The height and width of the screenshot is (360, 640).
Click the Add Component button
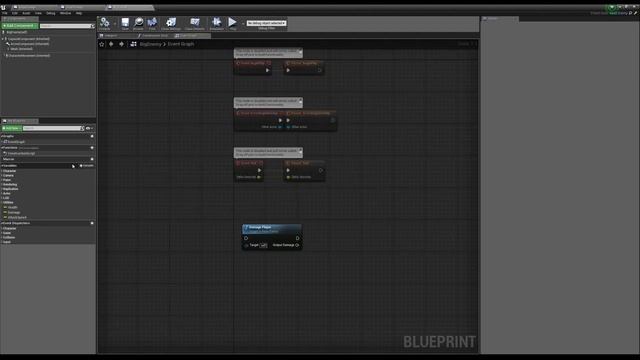click(20, 26)
